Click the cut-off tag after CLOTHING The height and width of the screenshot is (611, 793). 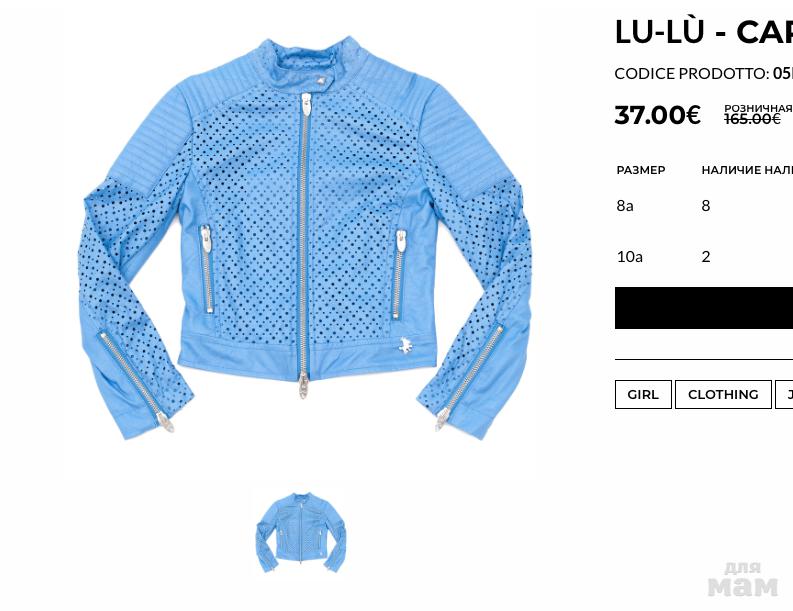784,395
